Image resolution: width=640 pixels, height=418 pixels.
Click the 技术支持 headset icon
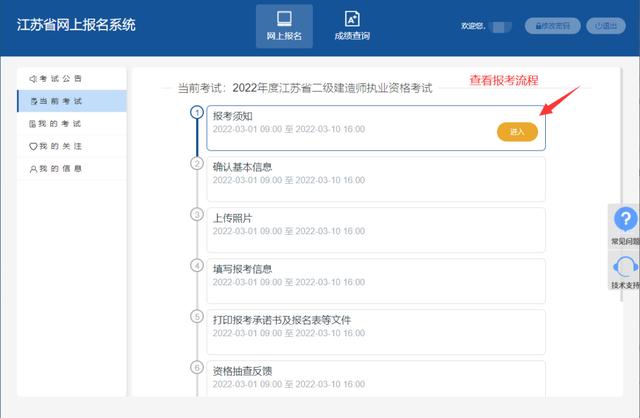[x=625, y=267]
